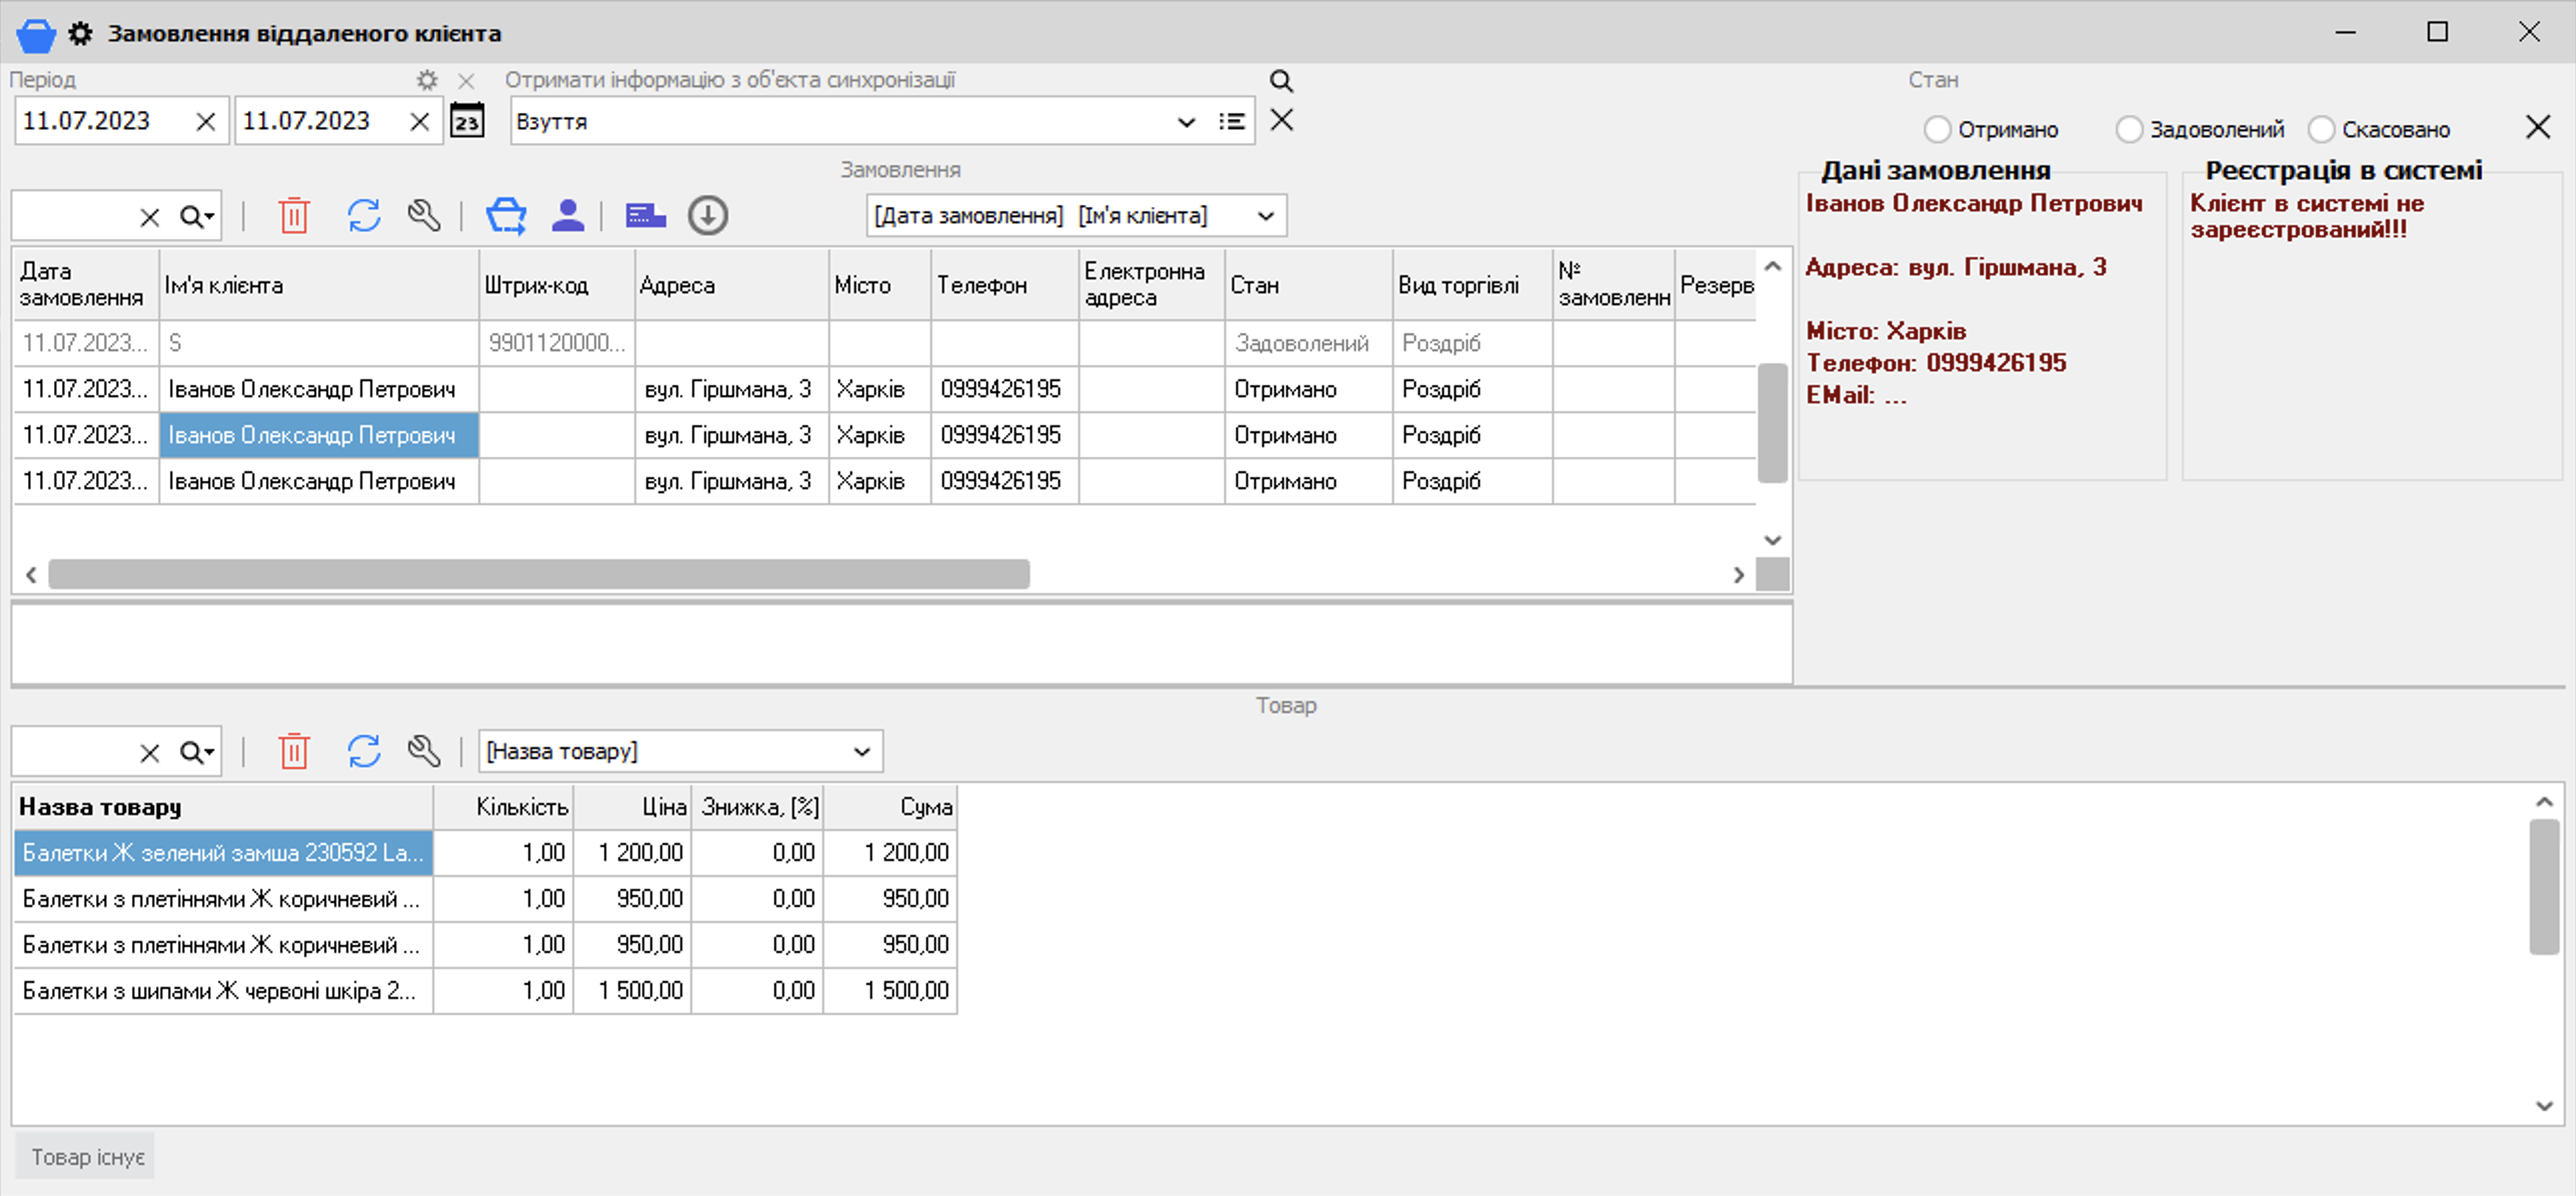Open the calendar period picker
Viewport: 2576px width, 1196px height.
467,122
